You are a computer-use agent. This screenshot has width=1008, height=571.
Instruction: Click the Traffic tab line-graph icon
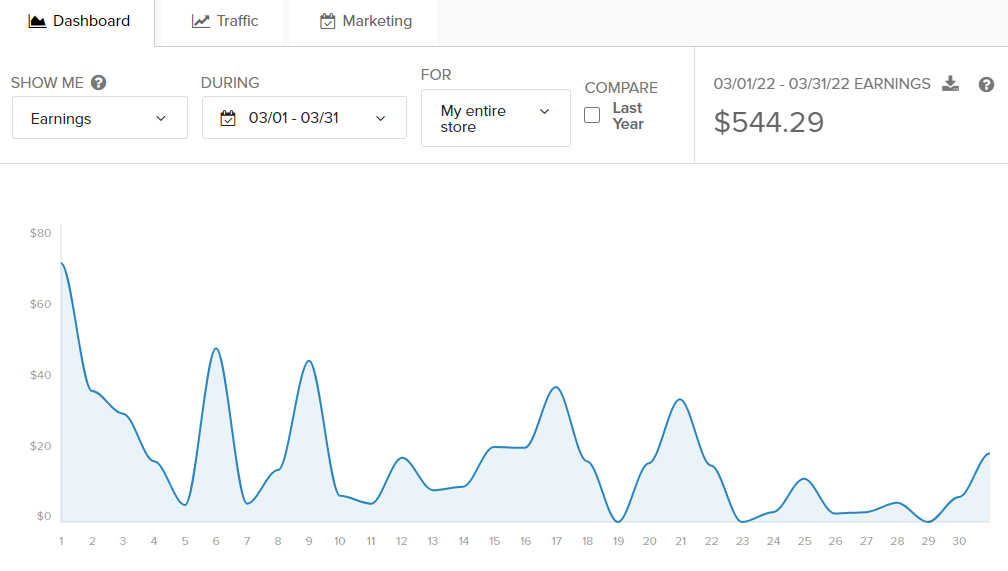(201, 21)
